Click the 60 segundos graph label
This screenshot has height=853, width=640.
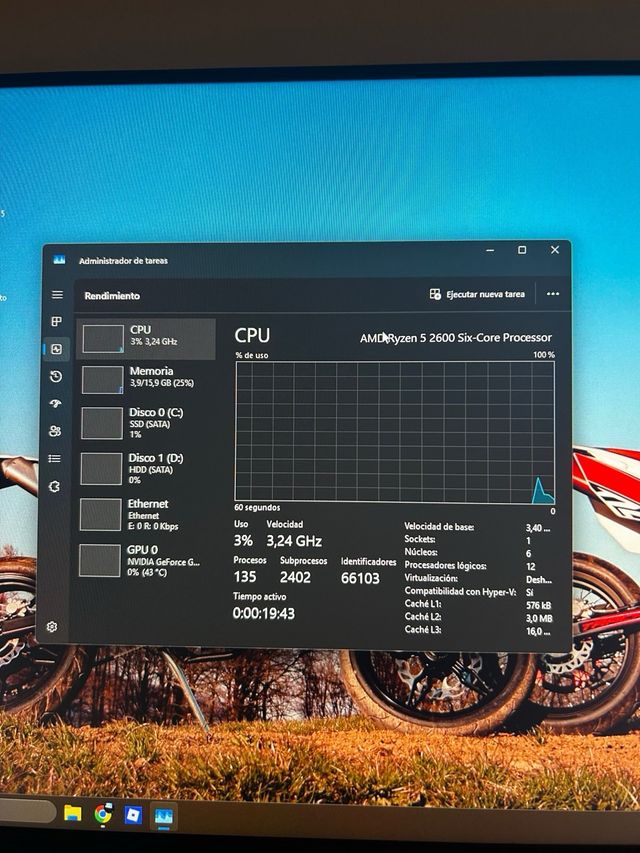pos(257,508)
